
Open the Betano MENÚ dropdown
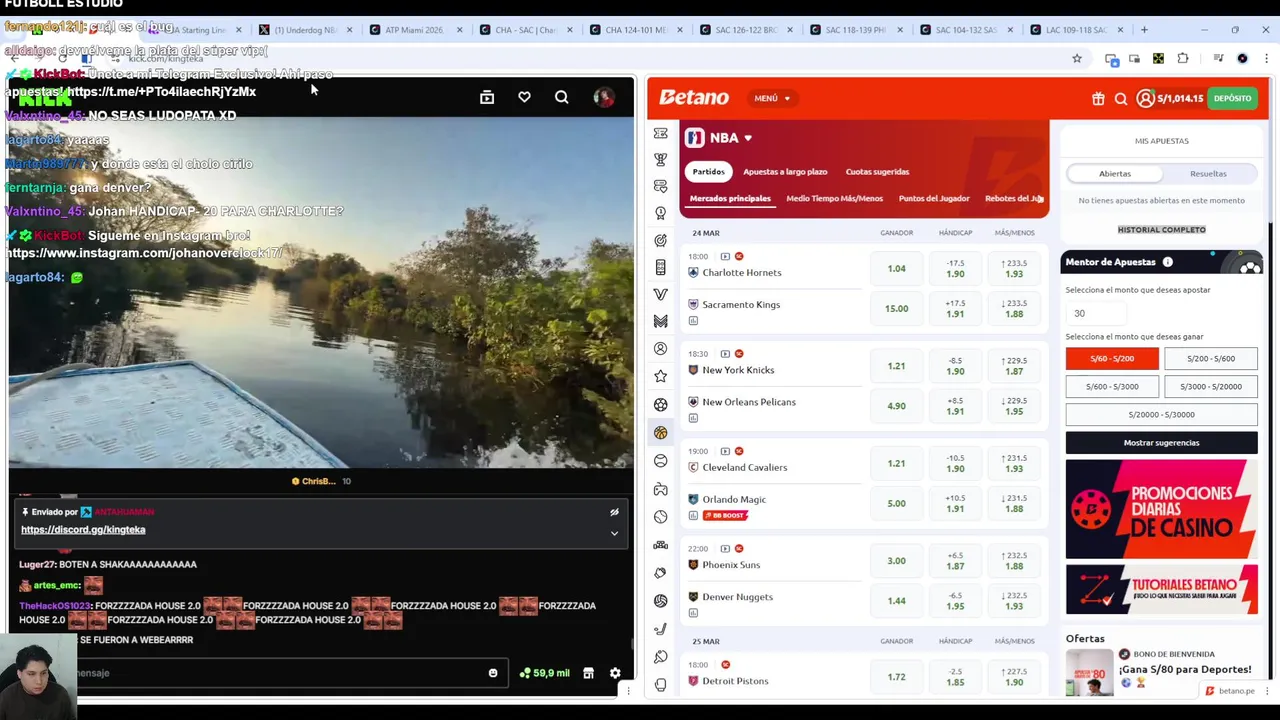pos(772,98)
